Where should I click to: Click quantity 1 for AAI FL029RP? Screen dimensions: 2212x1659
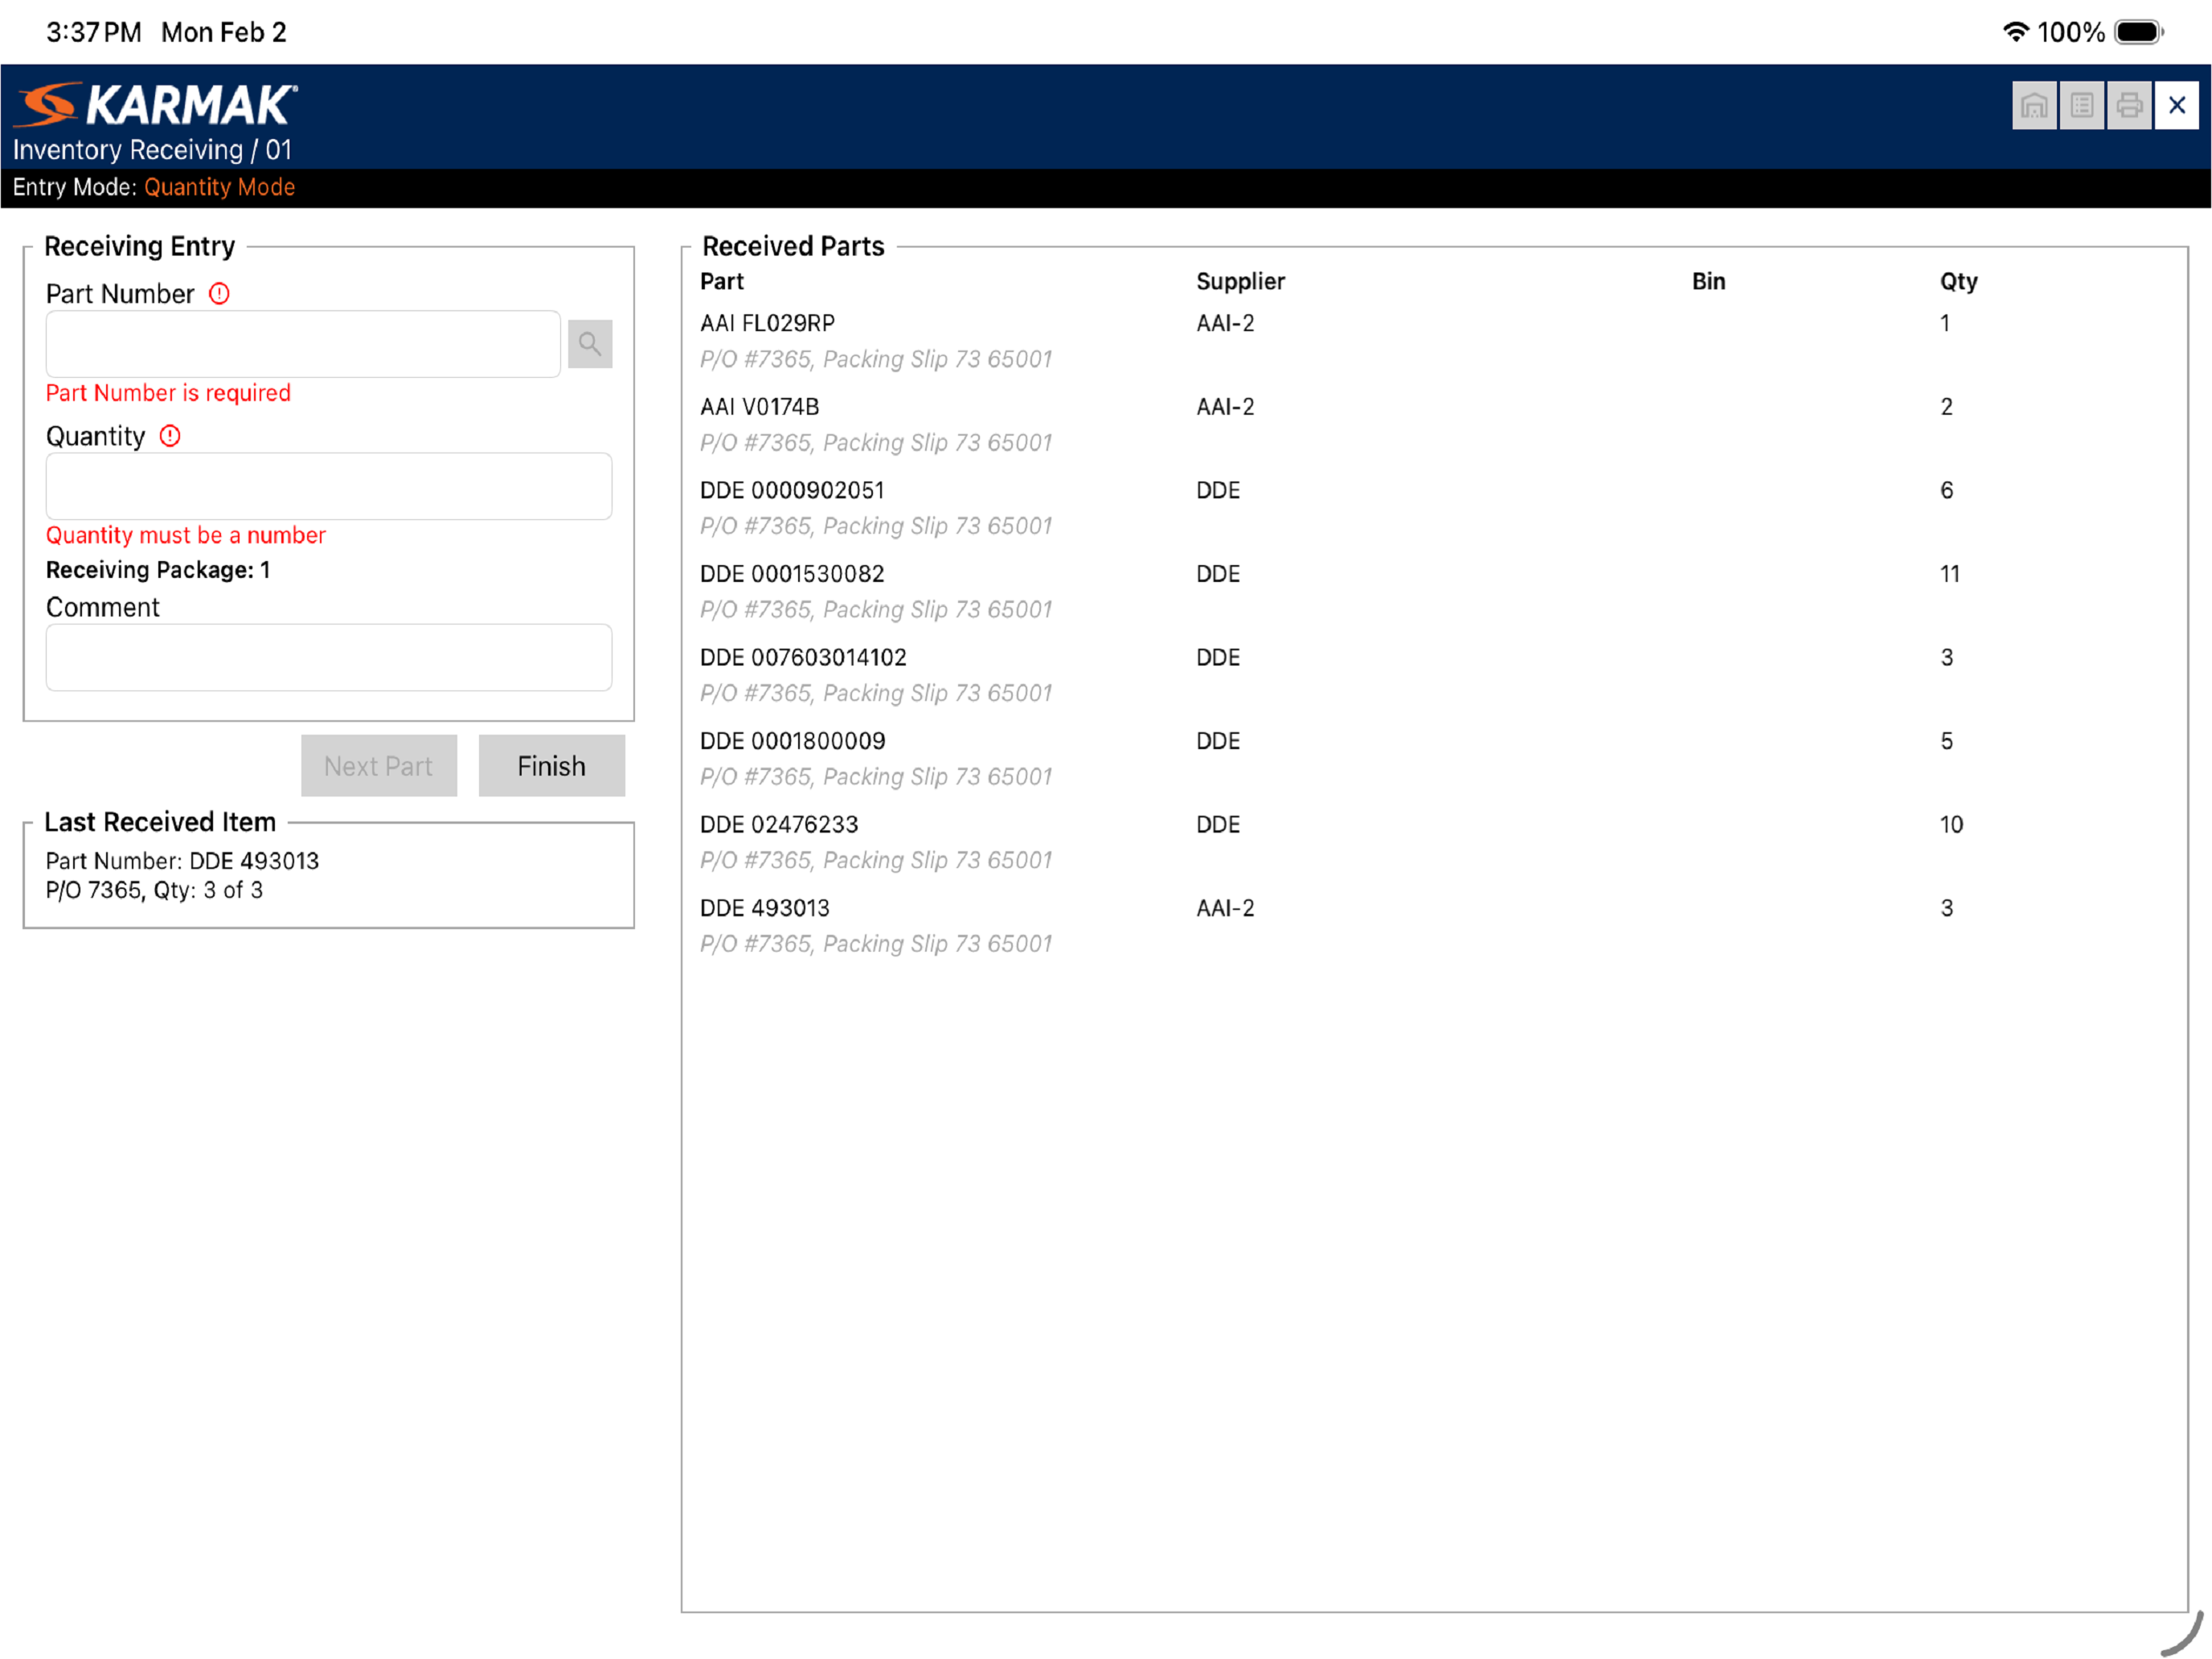pos(1945,323)
